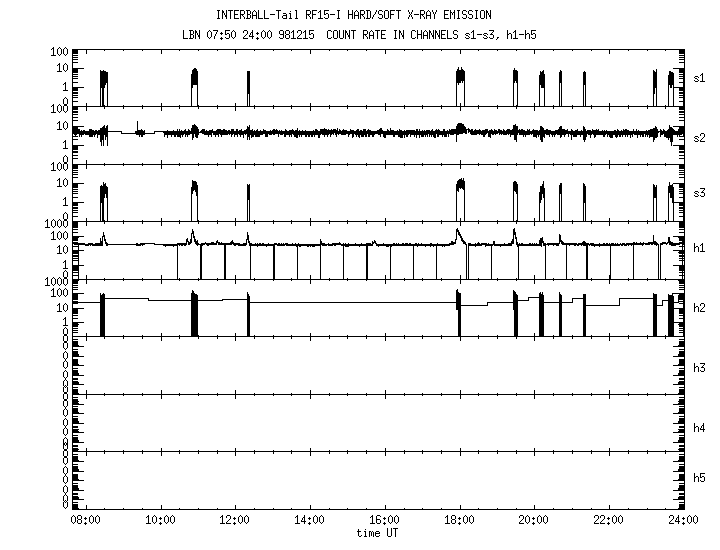The height and width of the screenshot is (550, 720).
Task: Select the 18:00 time axis label
Action: pyautogui.click(x=459, y=521)
